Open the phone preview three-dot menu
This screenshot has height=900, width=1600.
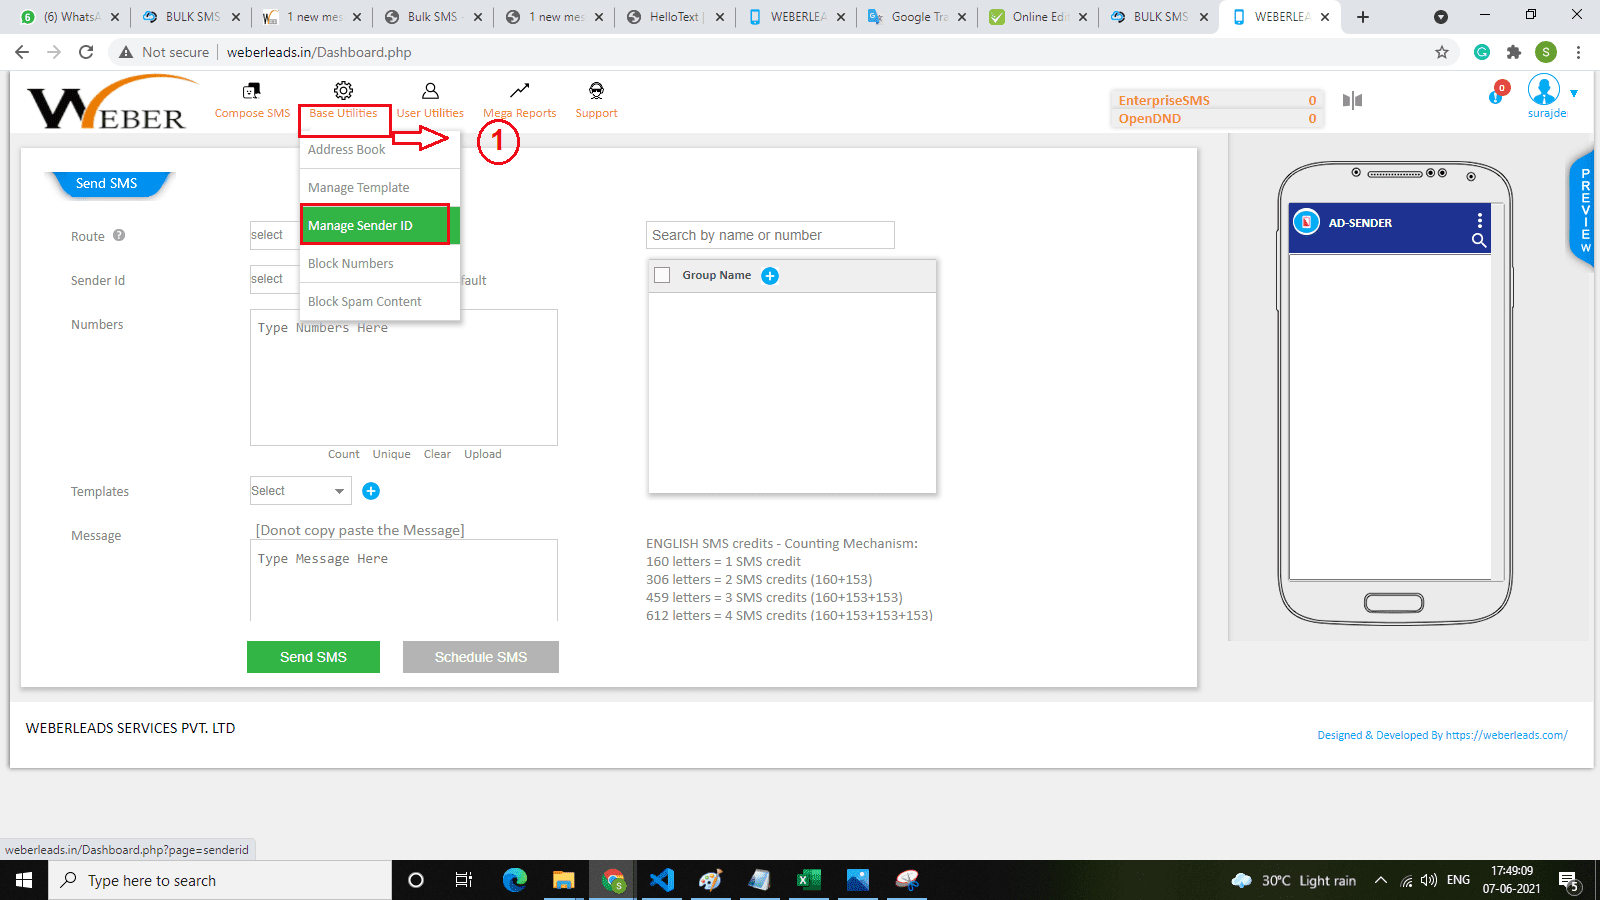pyautogui.click(x=1480, y=221)
